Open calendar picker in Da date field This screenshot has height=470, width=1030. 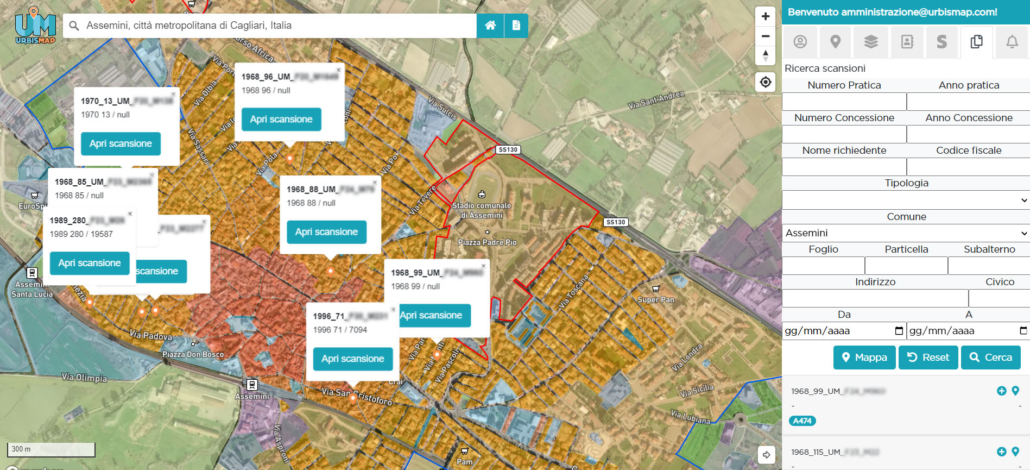click(x=899, y=331)
